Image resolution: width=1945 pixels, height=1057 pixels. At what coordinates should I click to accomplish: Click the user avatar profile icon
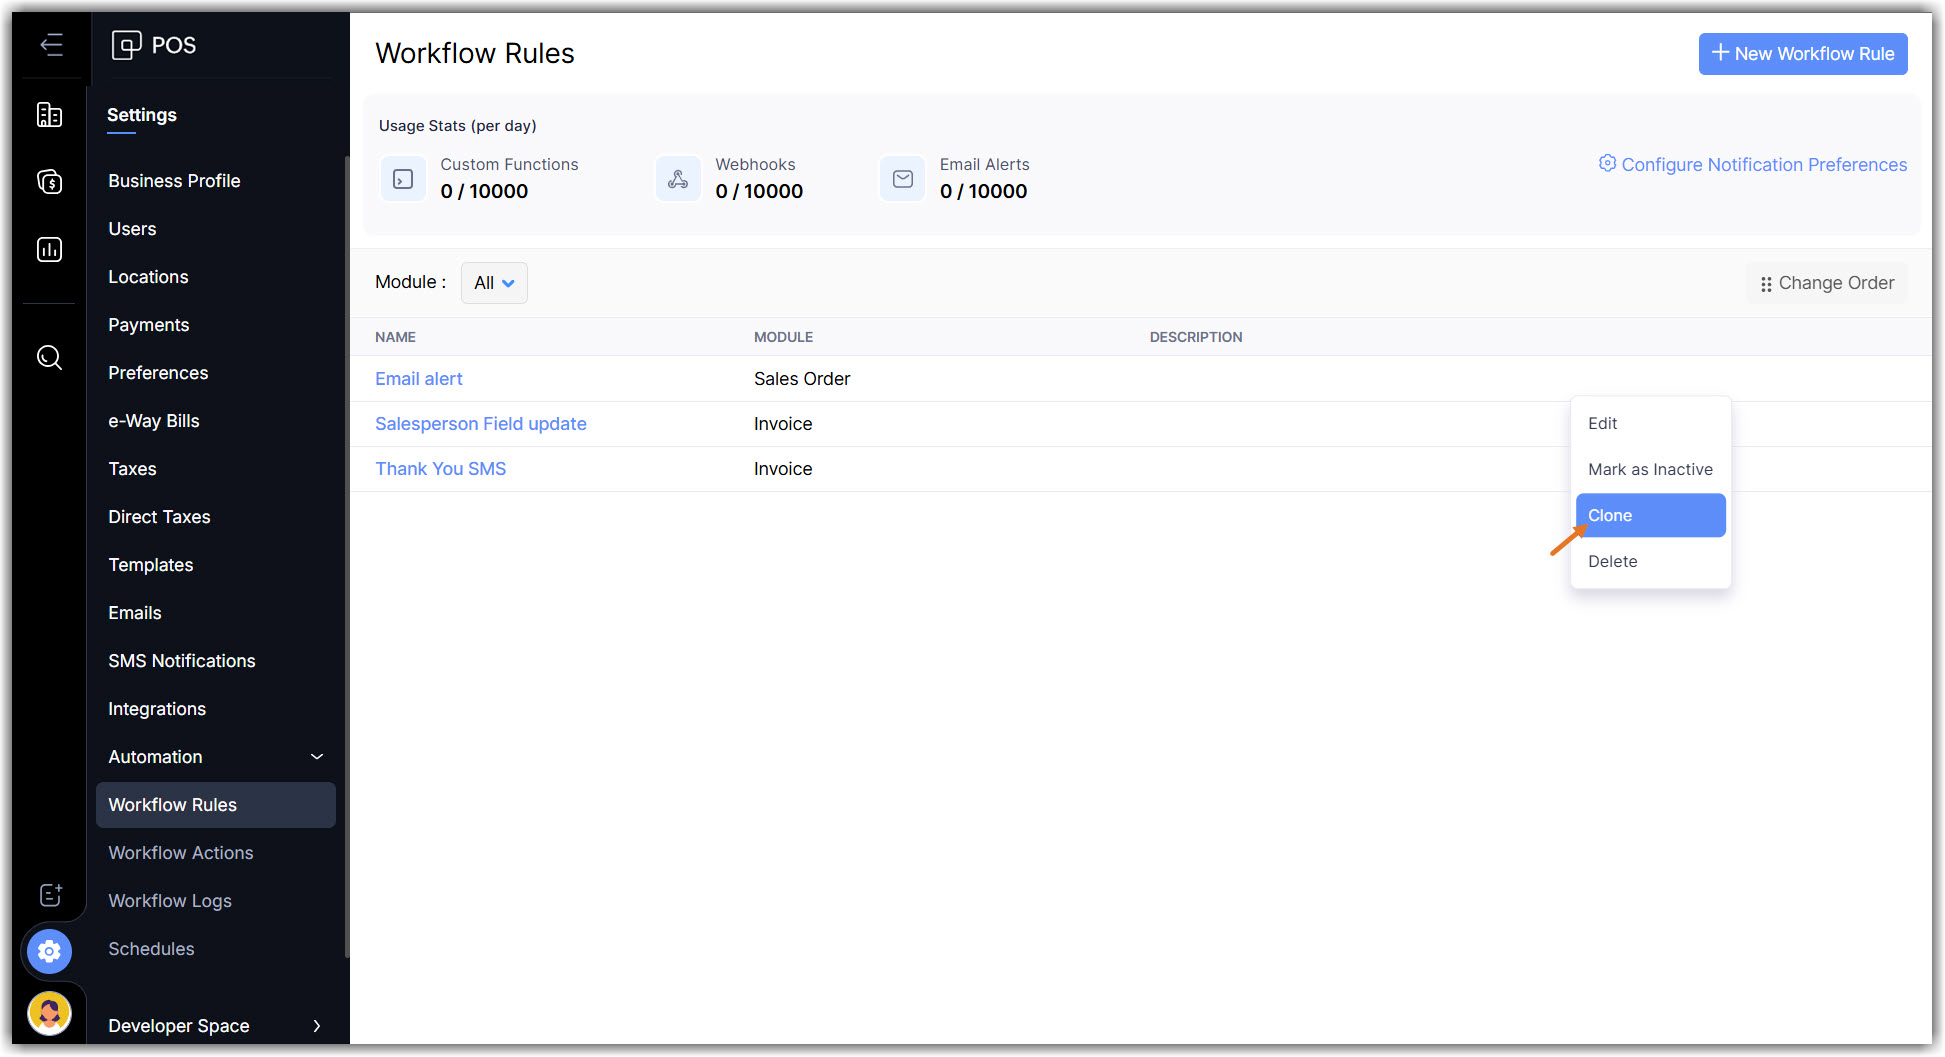coord(49,1014)
